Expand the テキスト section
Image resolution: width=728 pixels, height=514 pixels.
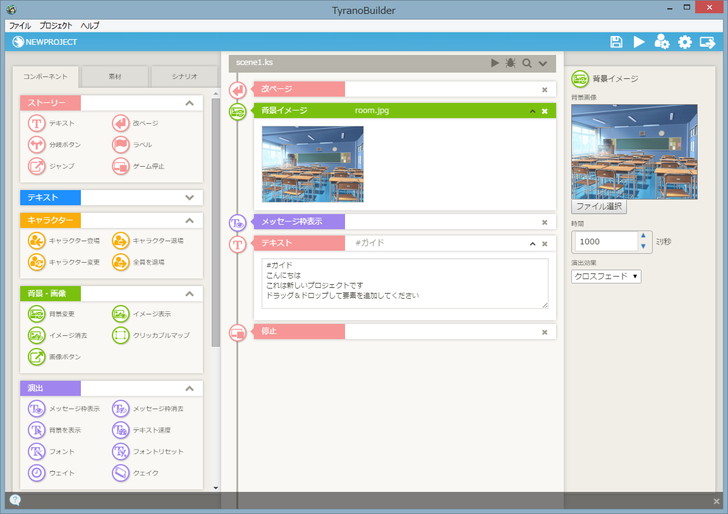pyautogui.click(x=189, y=197)
